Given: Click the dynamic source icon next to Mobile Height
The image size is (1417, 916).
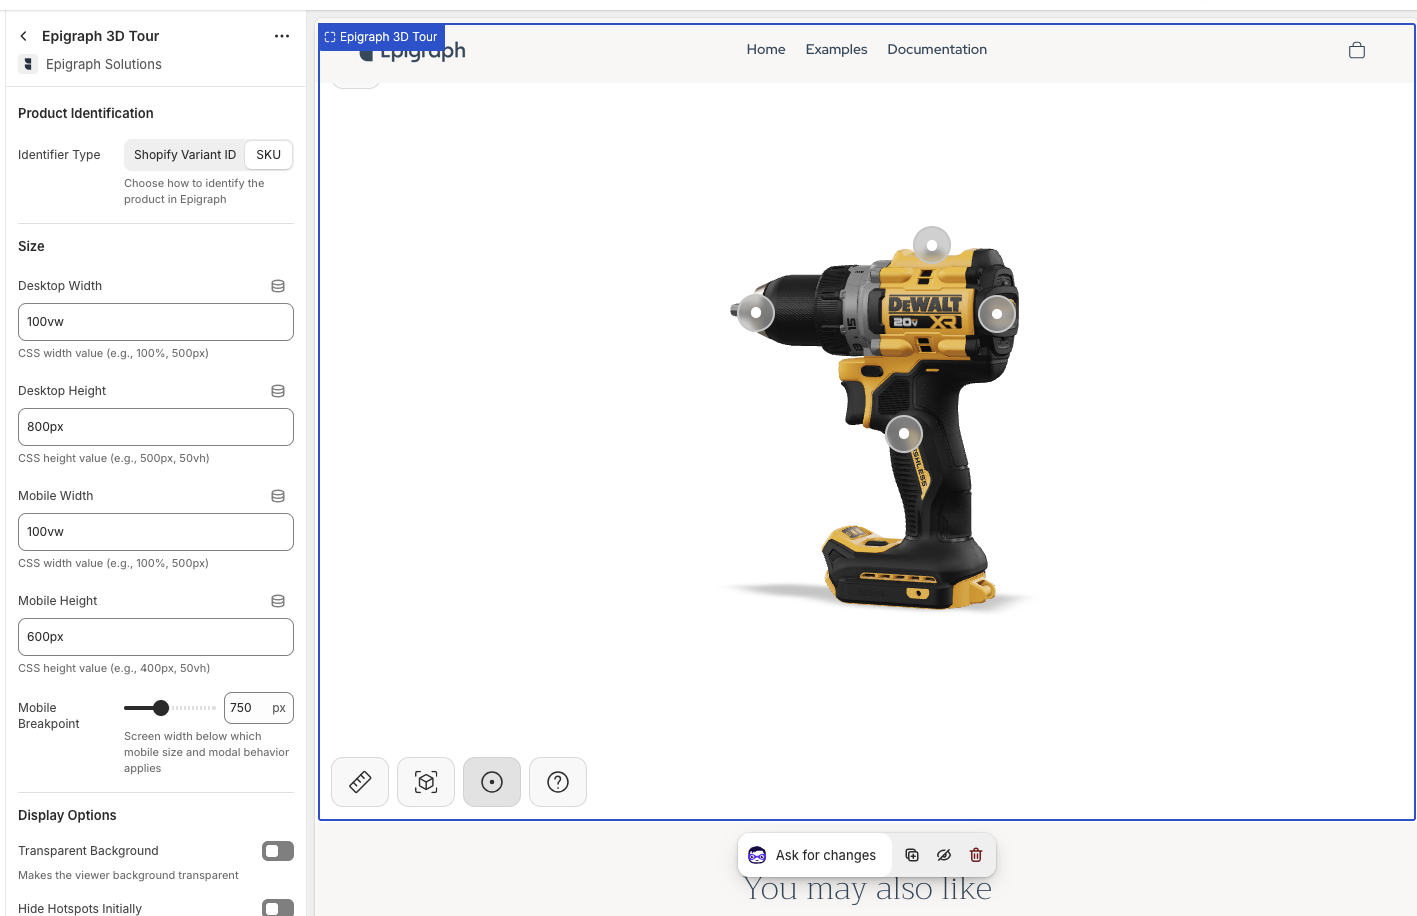Looking at the screenshot, I should (277, 601).
